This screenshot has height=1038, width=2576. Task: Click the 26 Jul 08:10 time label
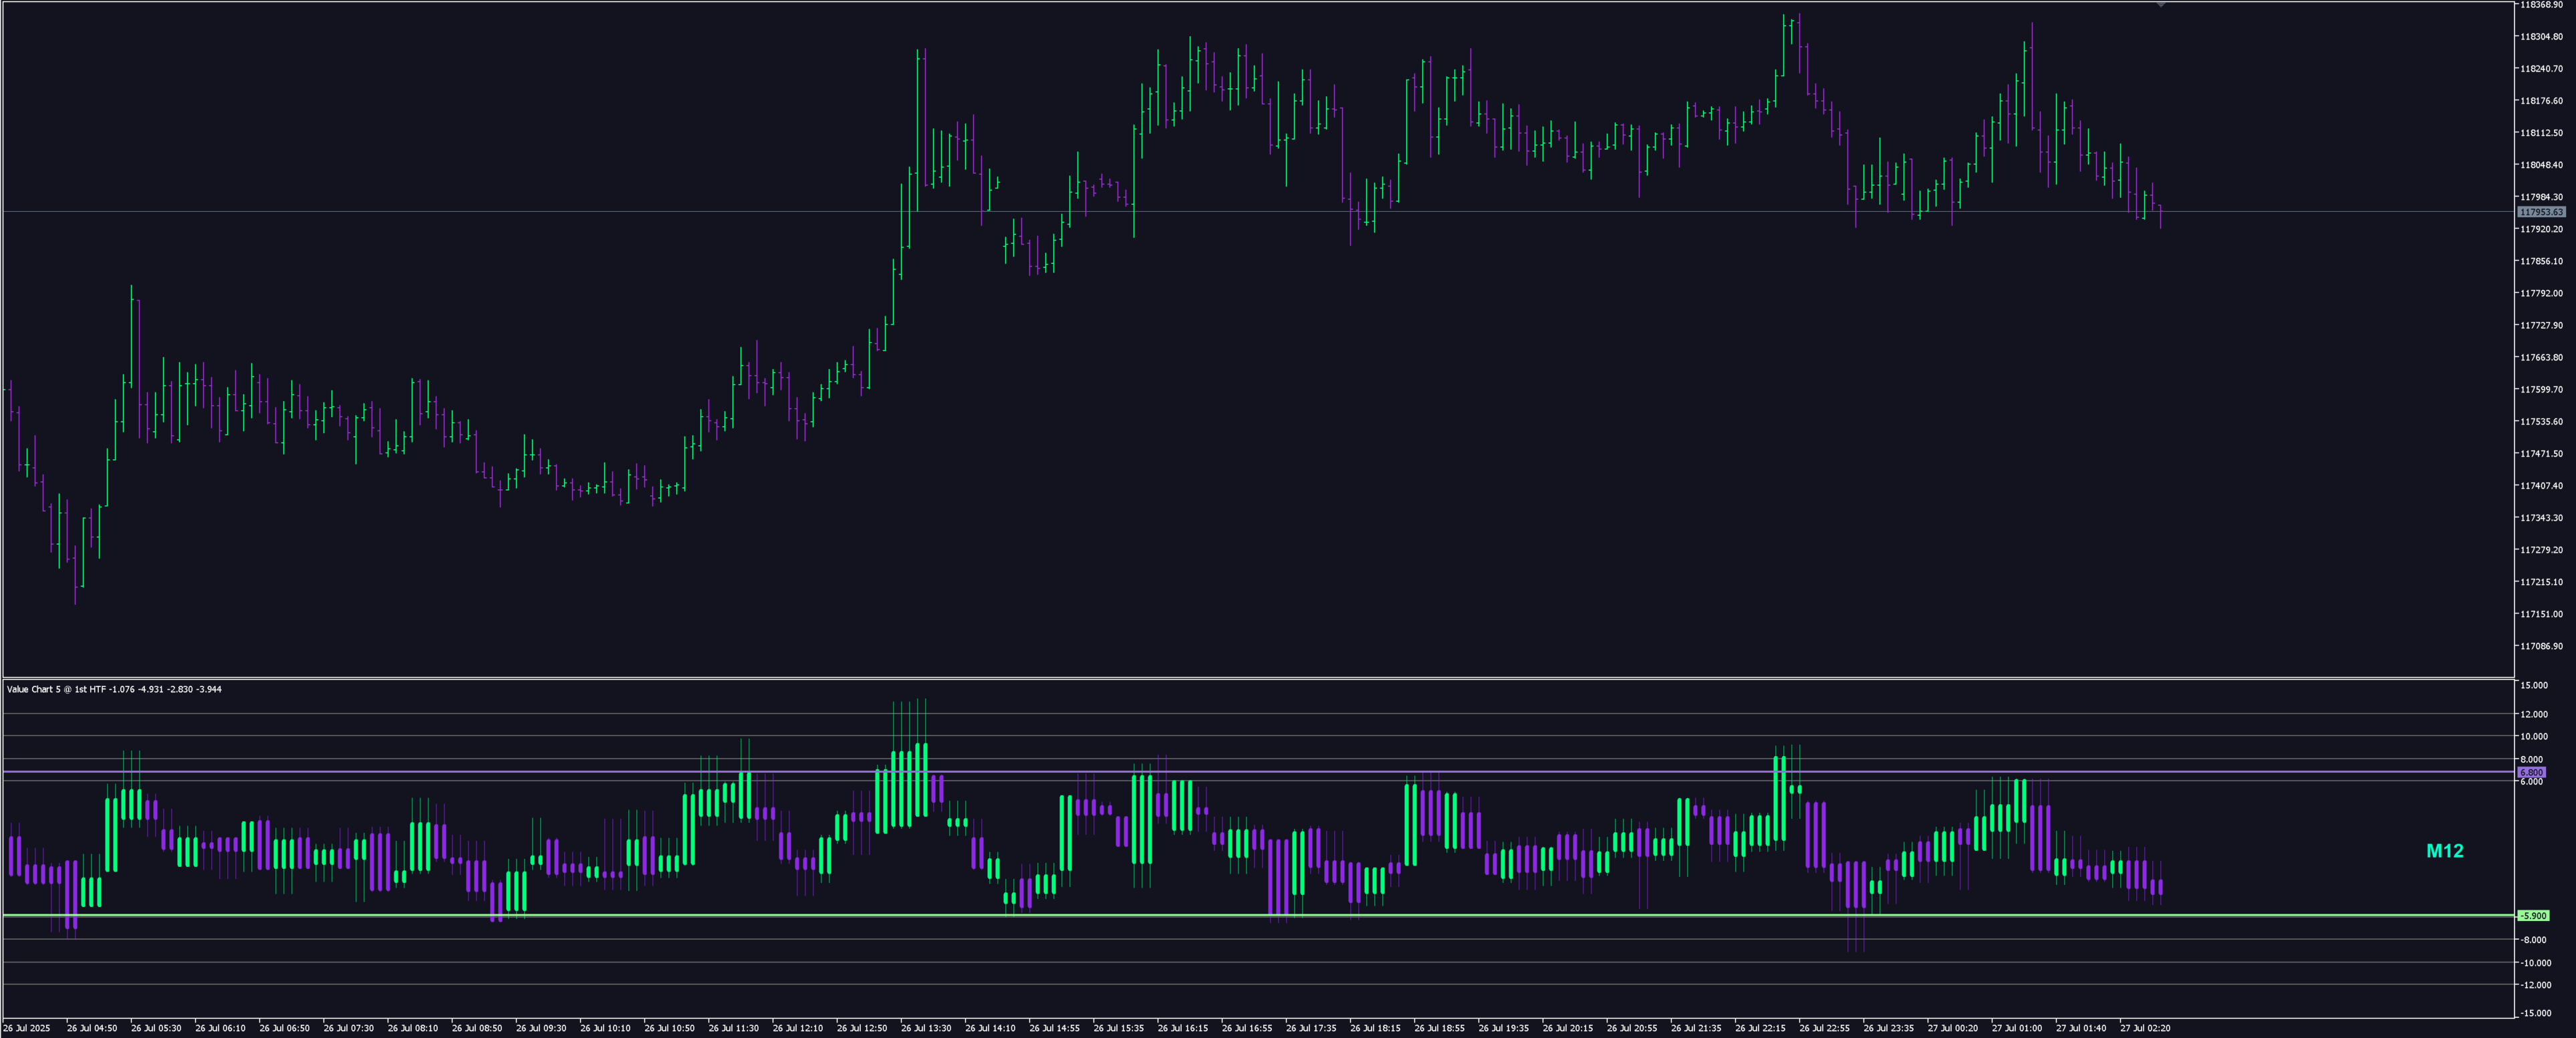[412, 1028]
